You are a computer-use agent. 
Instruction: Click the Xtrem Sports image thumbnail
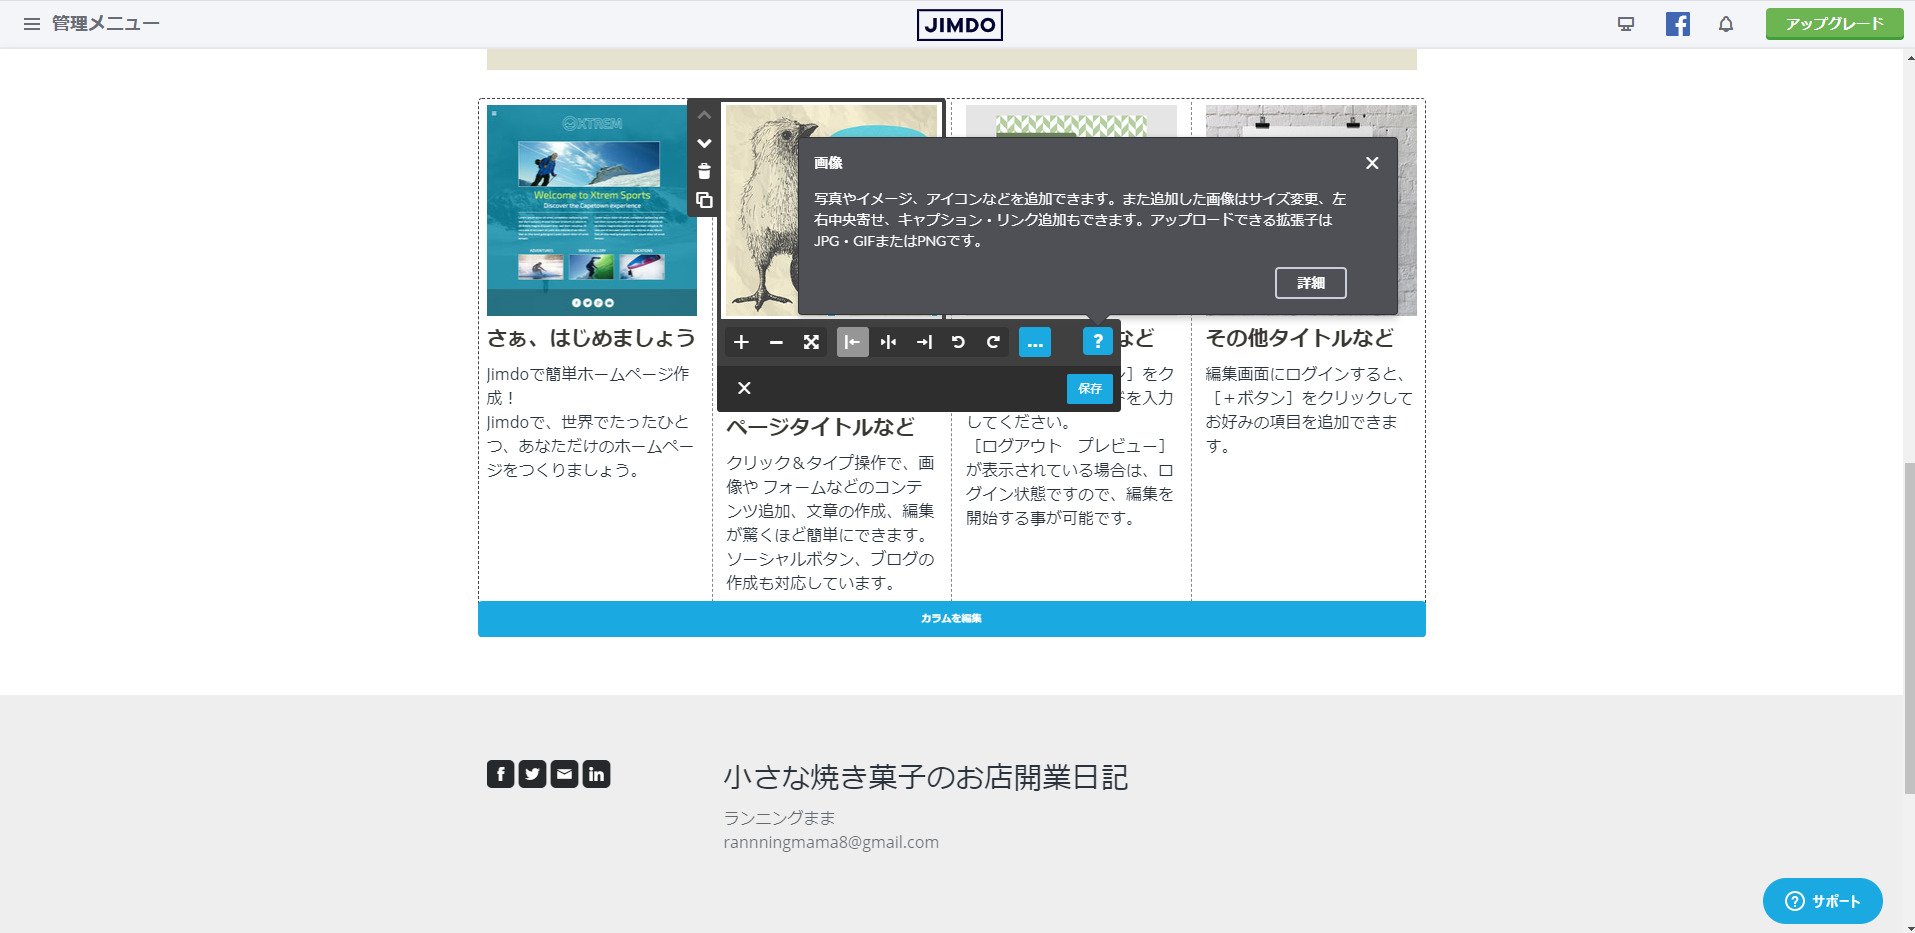tap(592, 210)
